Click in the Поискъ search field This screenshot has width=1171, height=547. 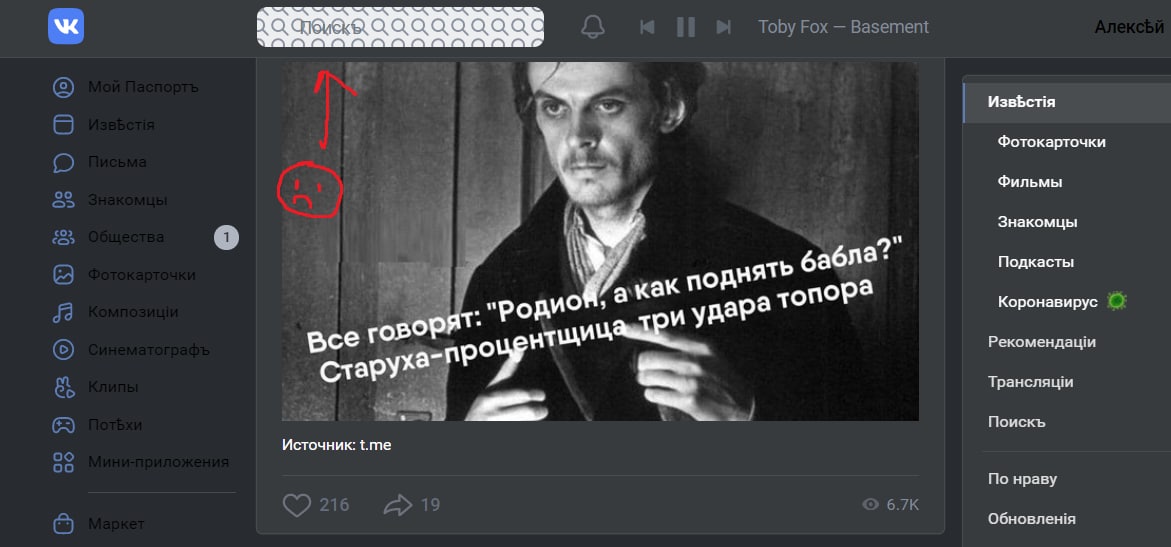coord(400,27)
